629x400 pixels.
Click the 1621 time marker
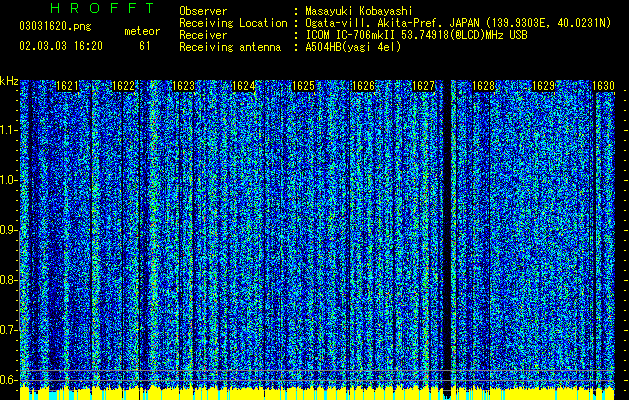pyautogui.click(x=67, y=86)
